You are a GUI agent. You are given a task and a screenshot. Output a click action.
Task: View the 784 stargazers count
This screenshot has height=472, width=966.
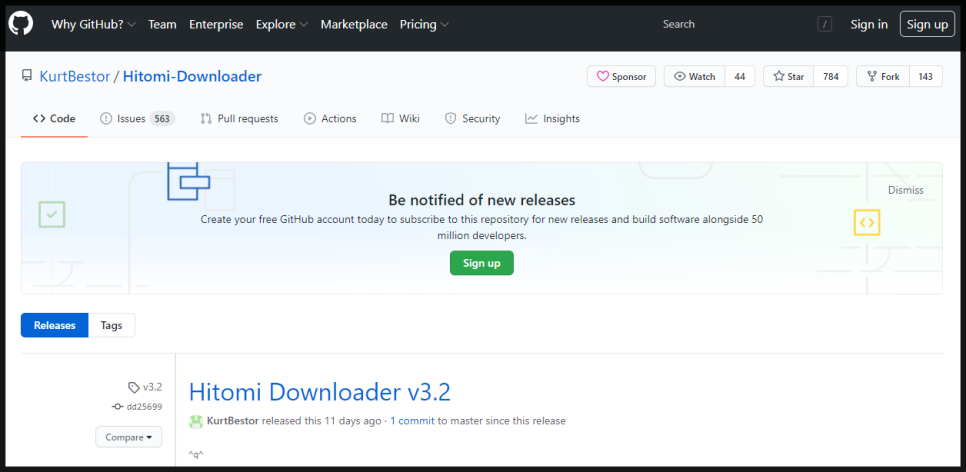[830, 76]
